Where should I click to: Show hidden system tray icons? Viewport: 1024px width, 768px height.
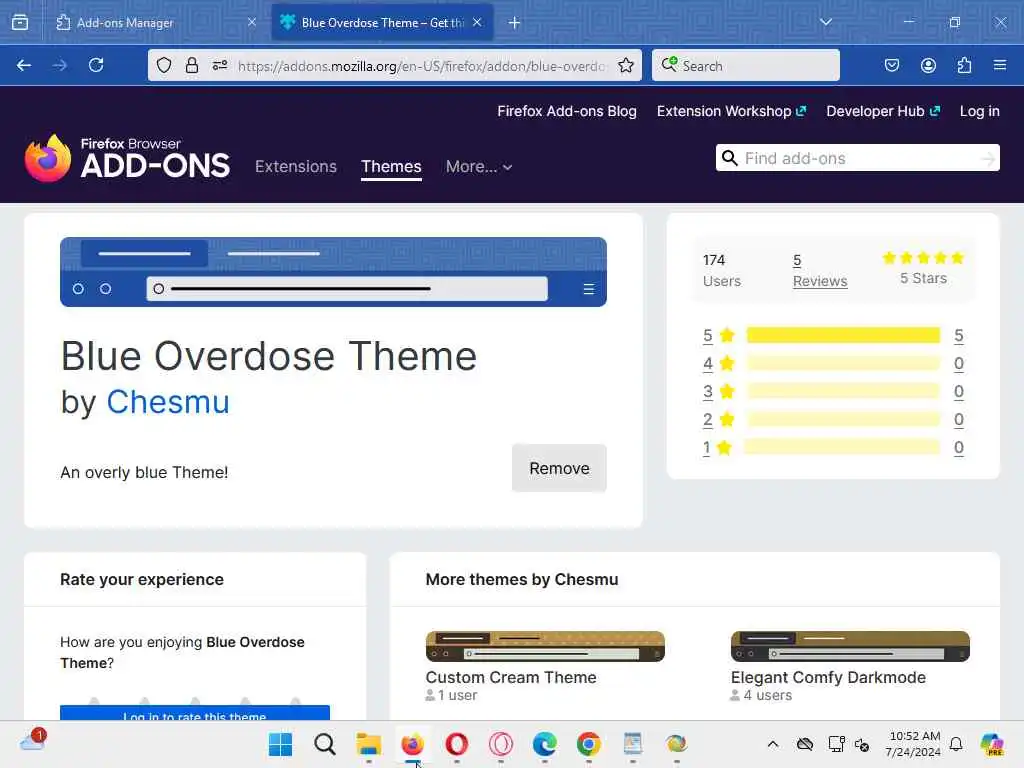(773, 744)
